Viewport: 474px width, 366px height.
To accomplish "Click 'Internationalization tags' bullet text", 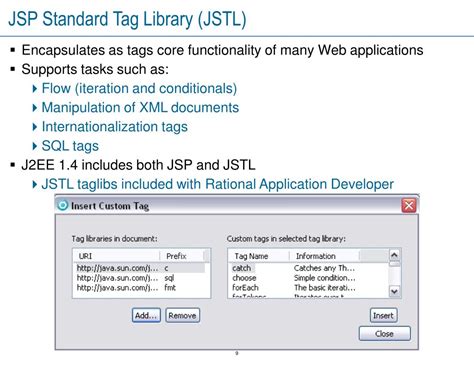I will click(114, 127).
